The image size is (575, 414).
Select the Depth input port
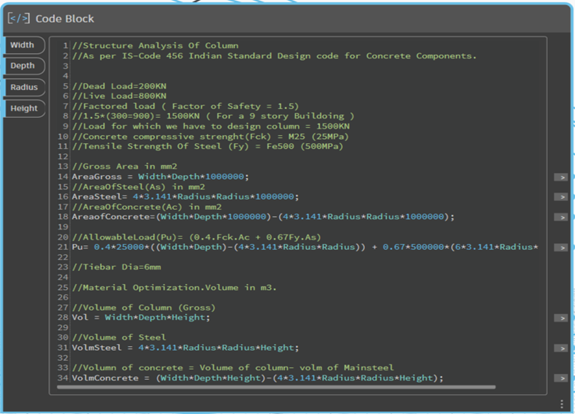click(24, 66)
